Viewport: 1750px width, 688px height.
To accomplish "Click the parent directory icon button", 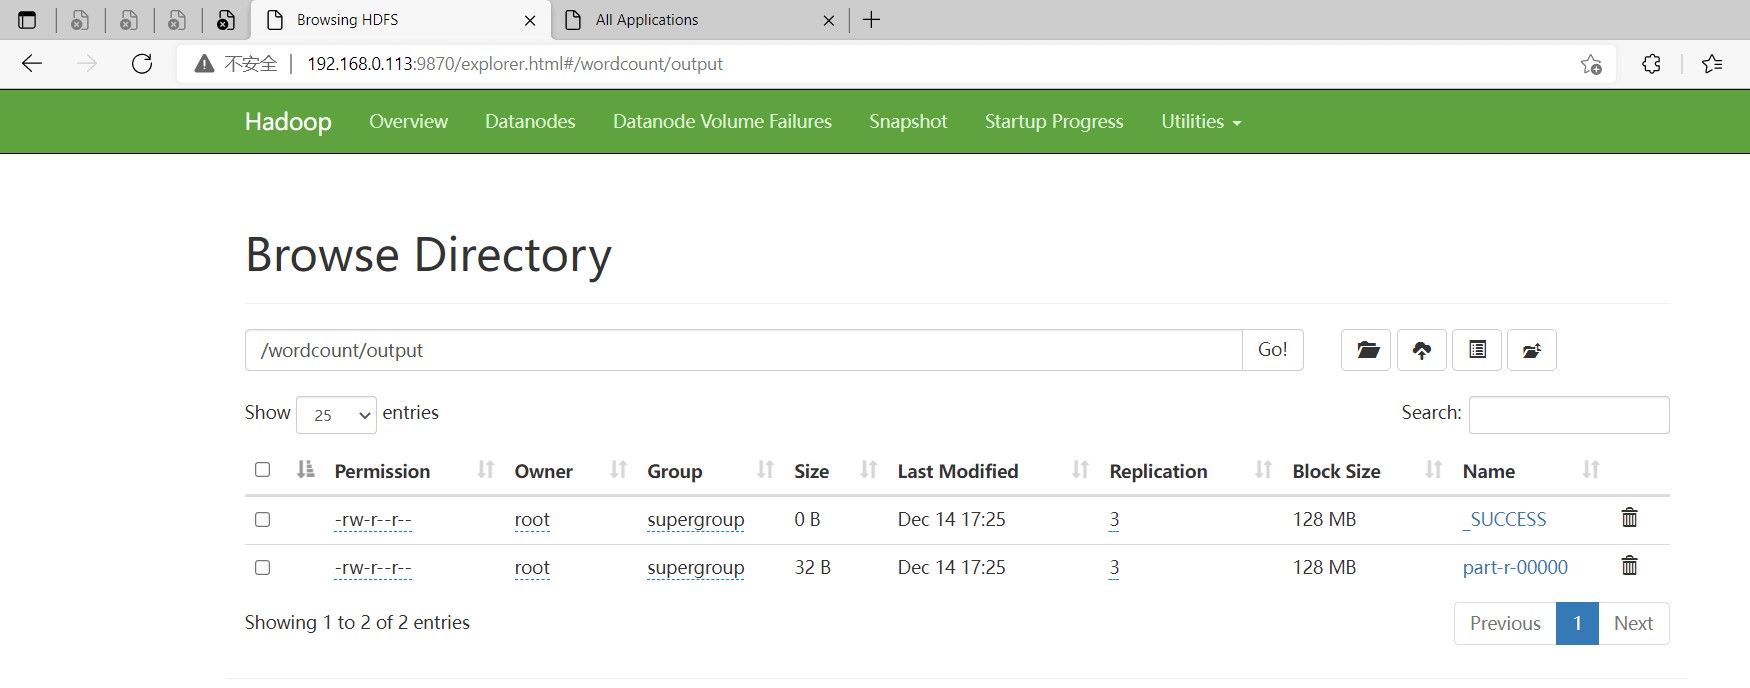I will pos(1531,350).
